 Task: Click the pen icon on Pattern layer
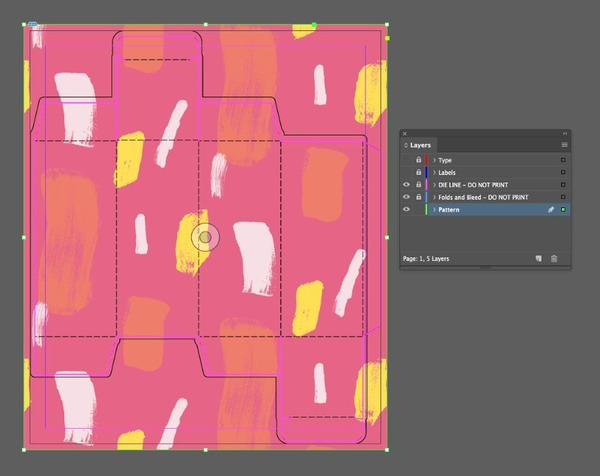tap(550, 210)
